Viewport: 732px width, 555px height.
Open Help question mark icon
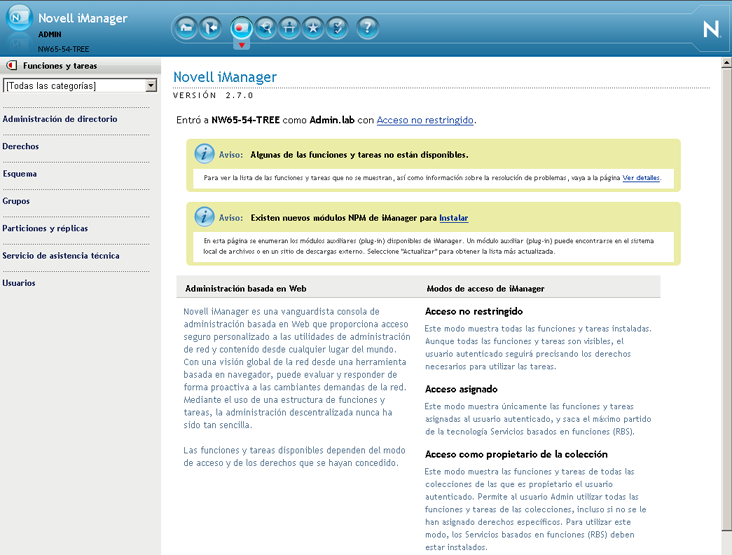point(367,28)
